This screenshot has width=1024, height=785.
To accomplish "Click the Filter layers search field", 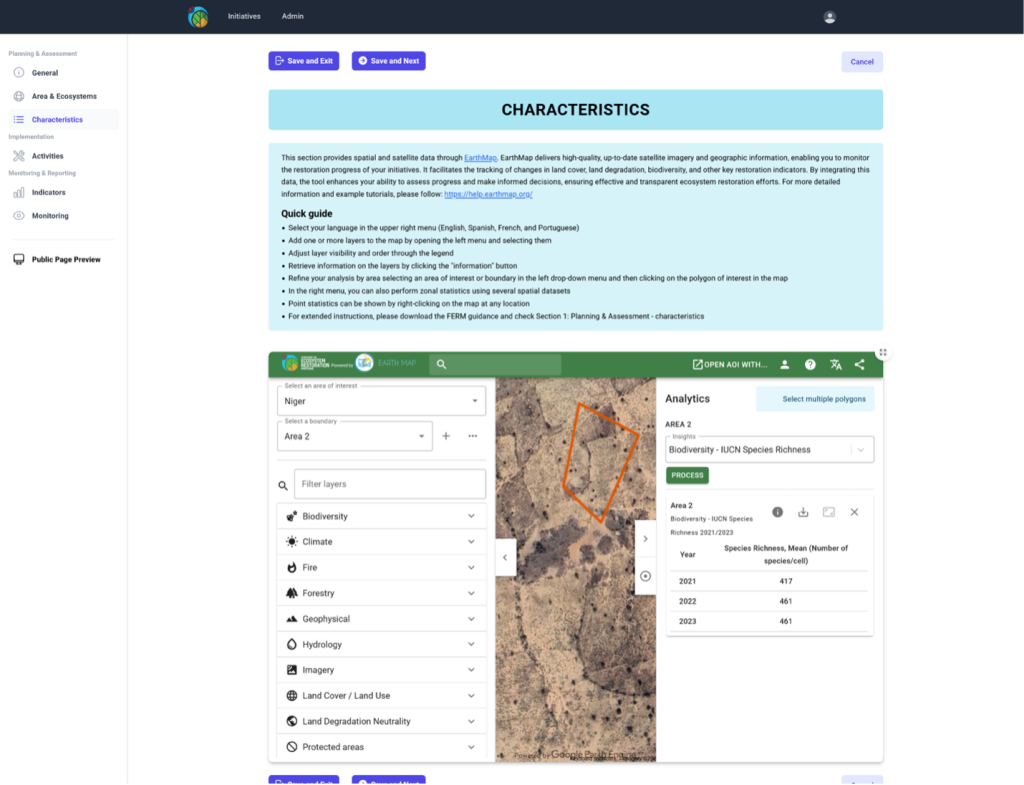I will point(389,484).
